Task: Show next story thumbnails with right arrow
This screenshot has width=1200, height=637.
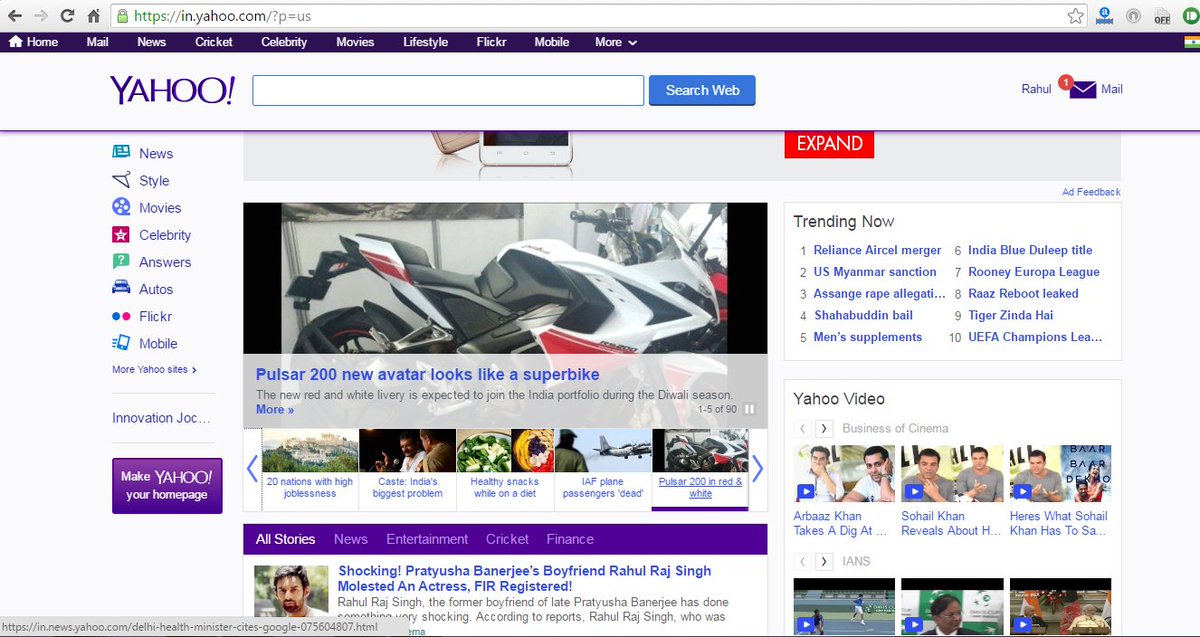Action: [758, 468]
